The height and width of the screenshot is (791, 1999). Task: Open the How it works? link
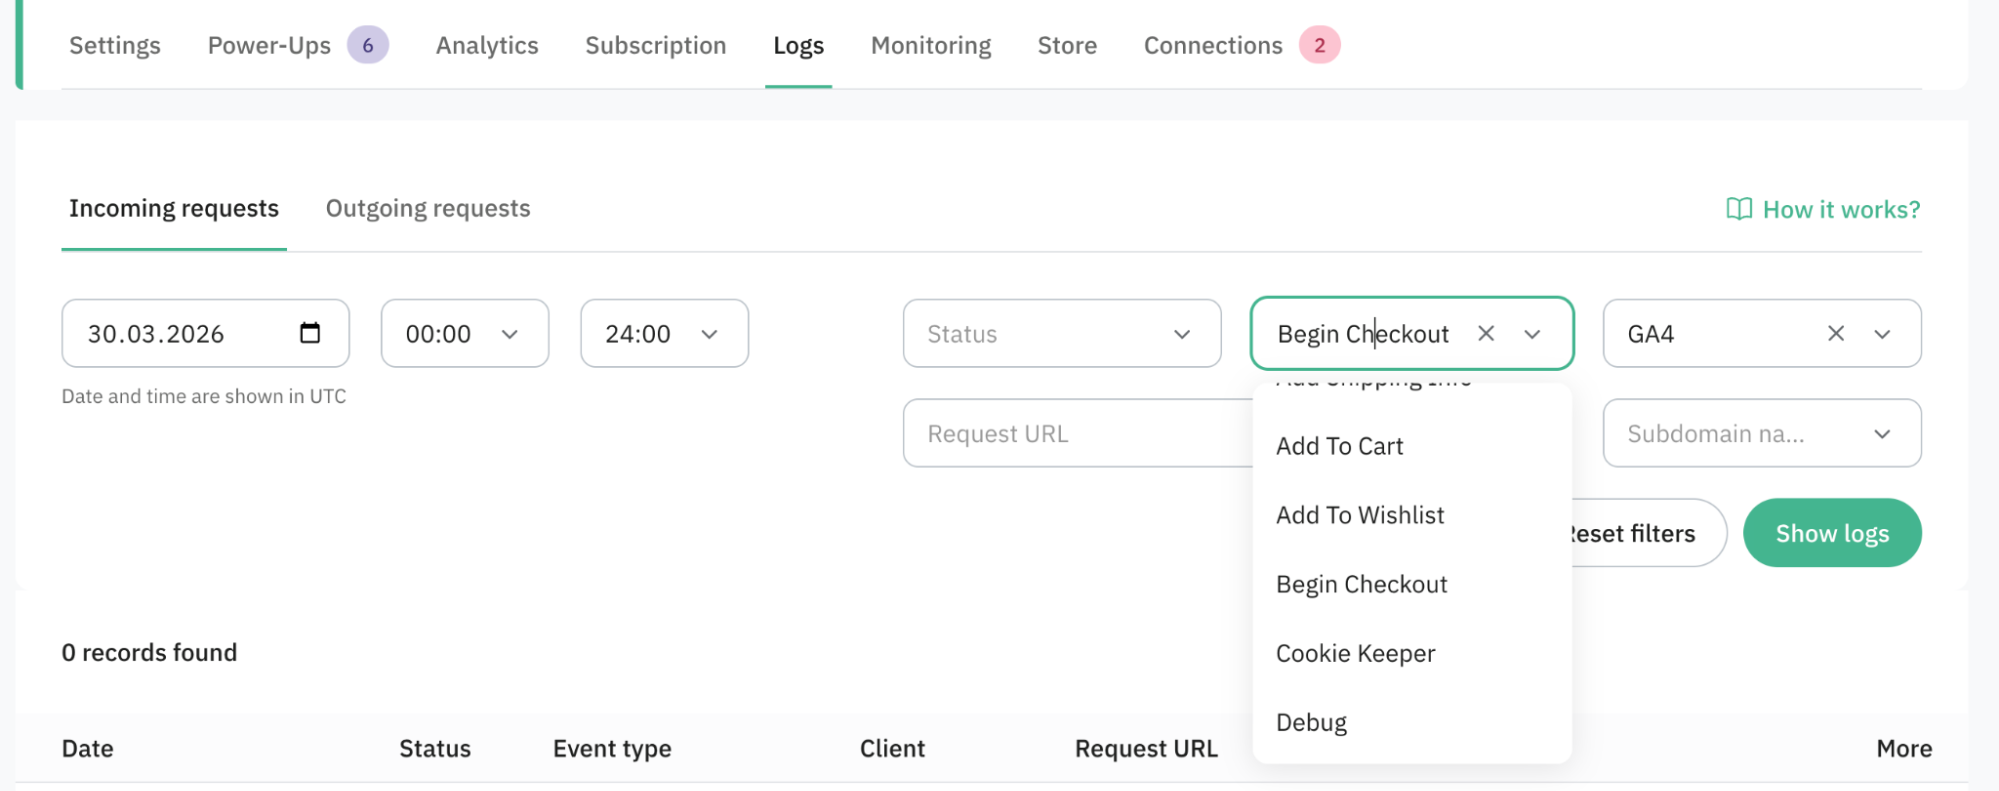pos(1823,209)
